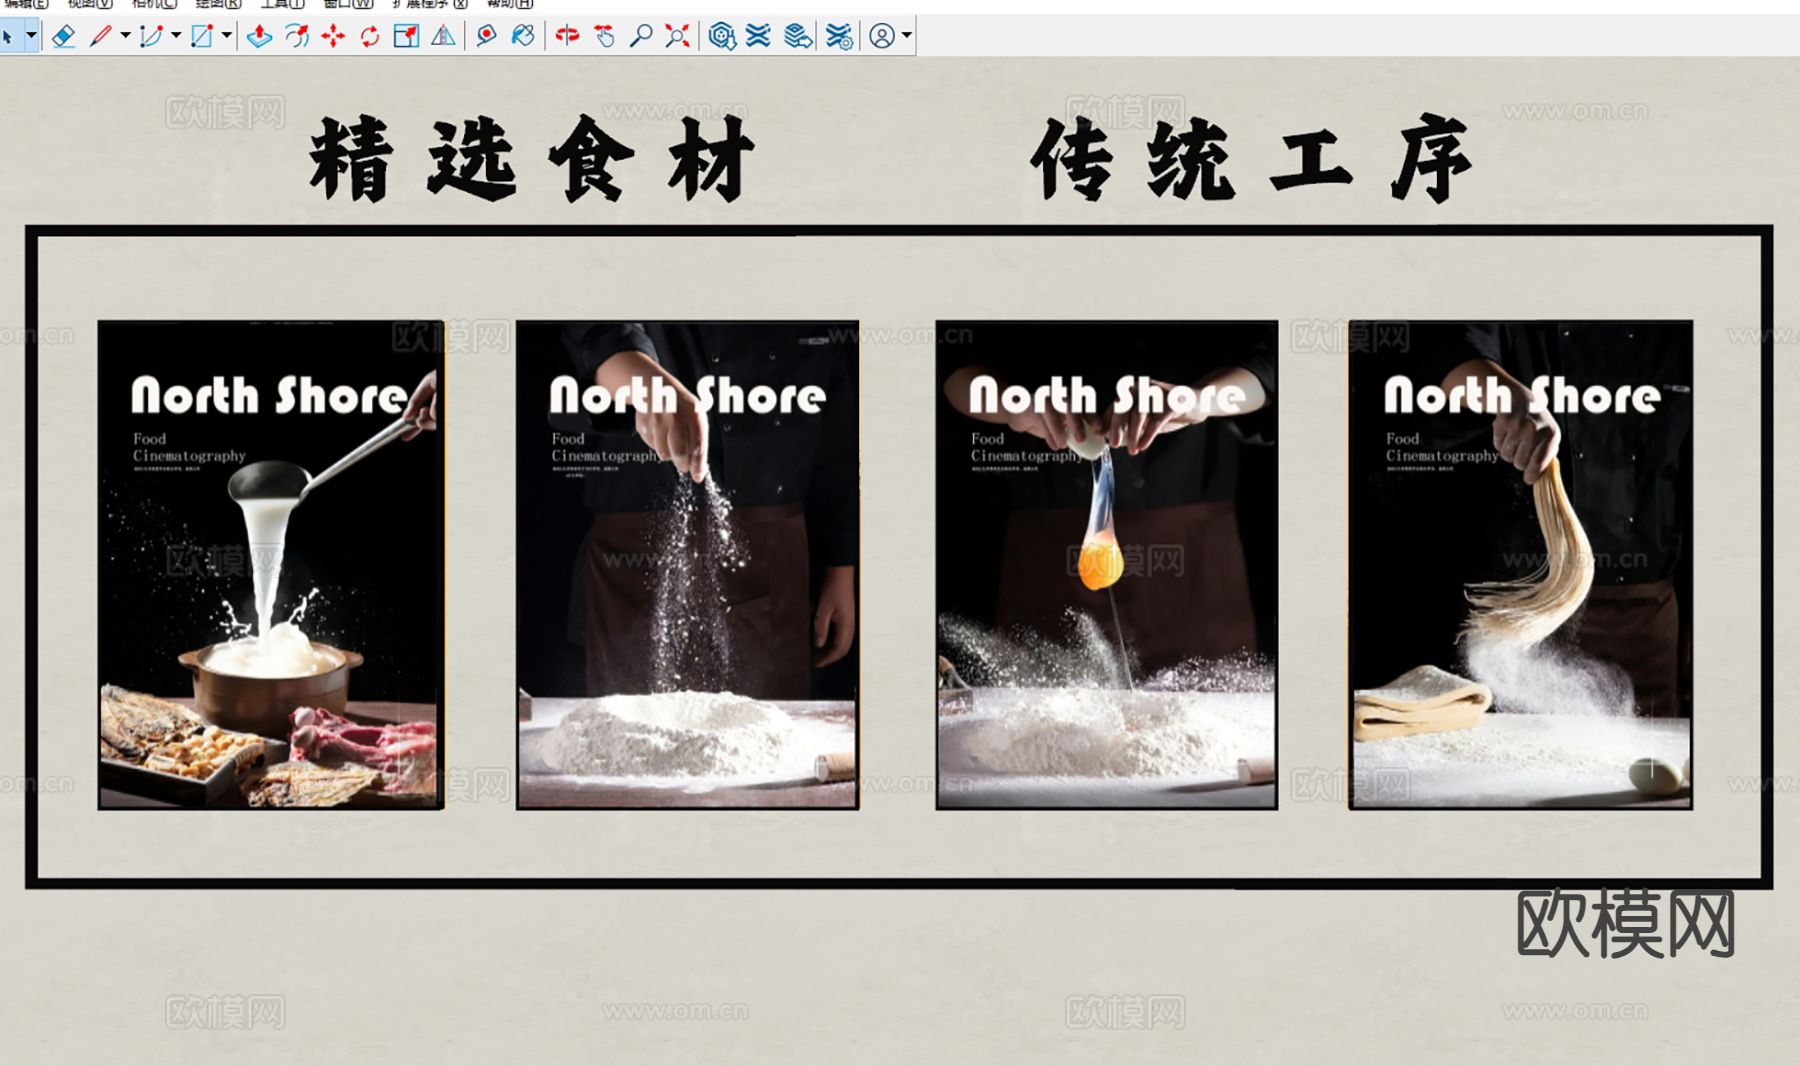The height and width of the screenshot is (1066, 1800).
Task: Open the 窗口(W) window menu
Action: point(348,4)
